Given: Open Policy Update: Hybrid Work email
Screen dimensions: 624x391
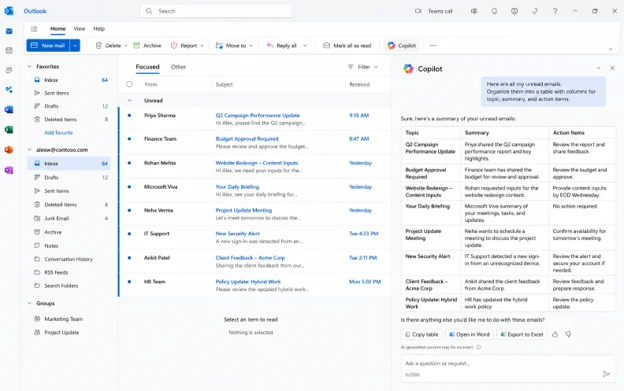Looking at the screenshot, I should [255, 285].
